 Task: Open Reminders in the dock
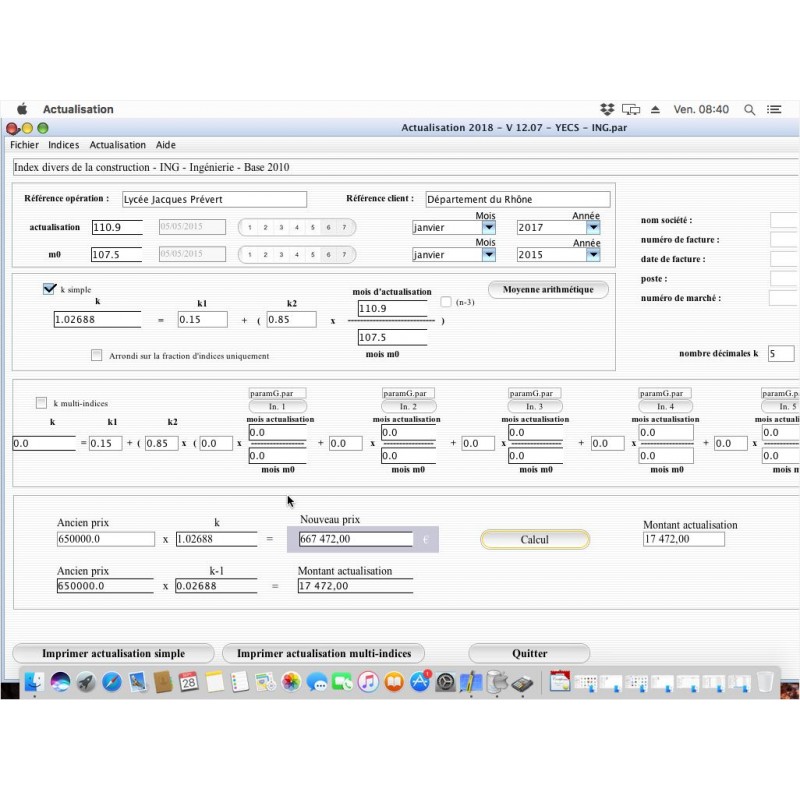(240, 682)
